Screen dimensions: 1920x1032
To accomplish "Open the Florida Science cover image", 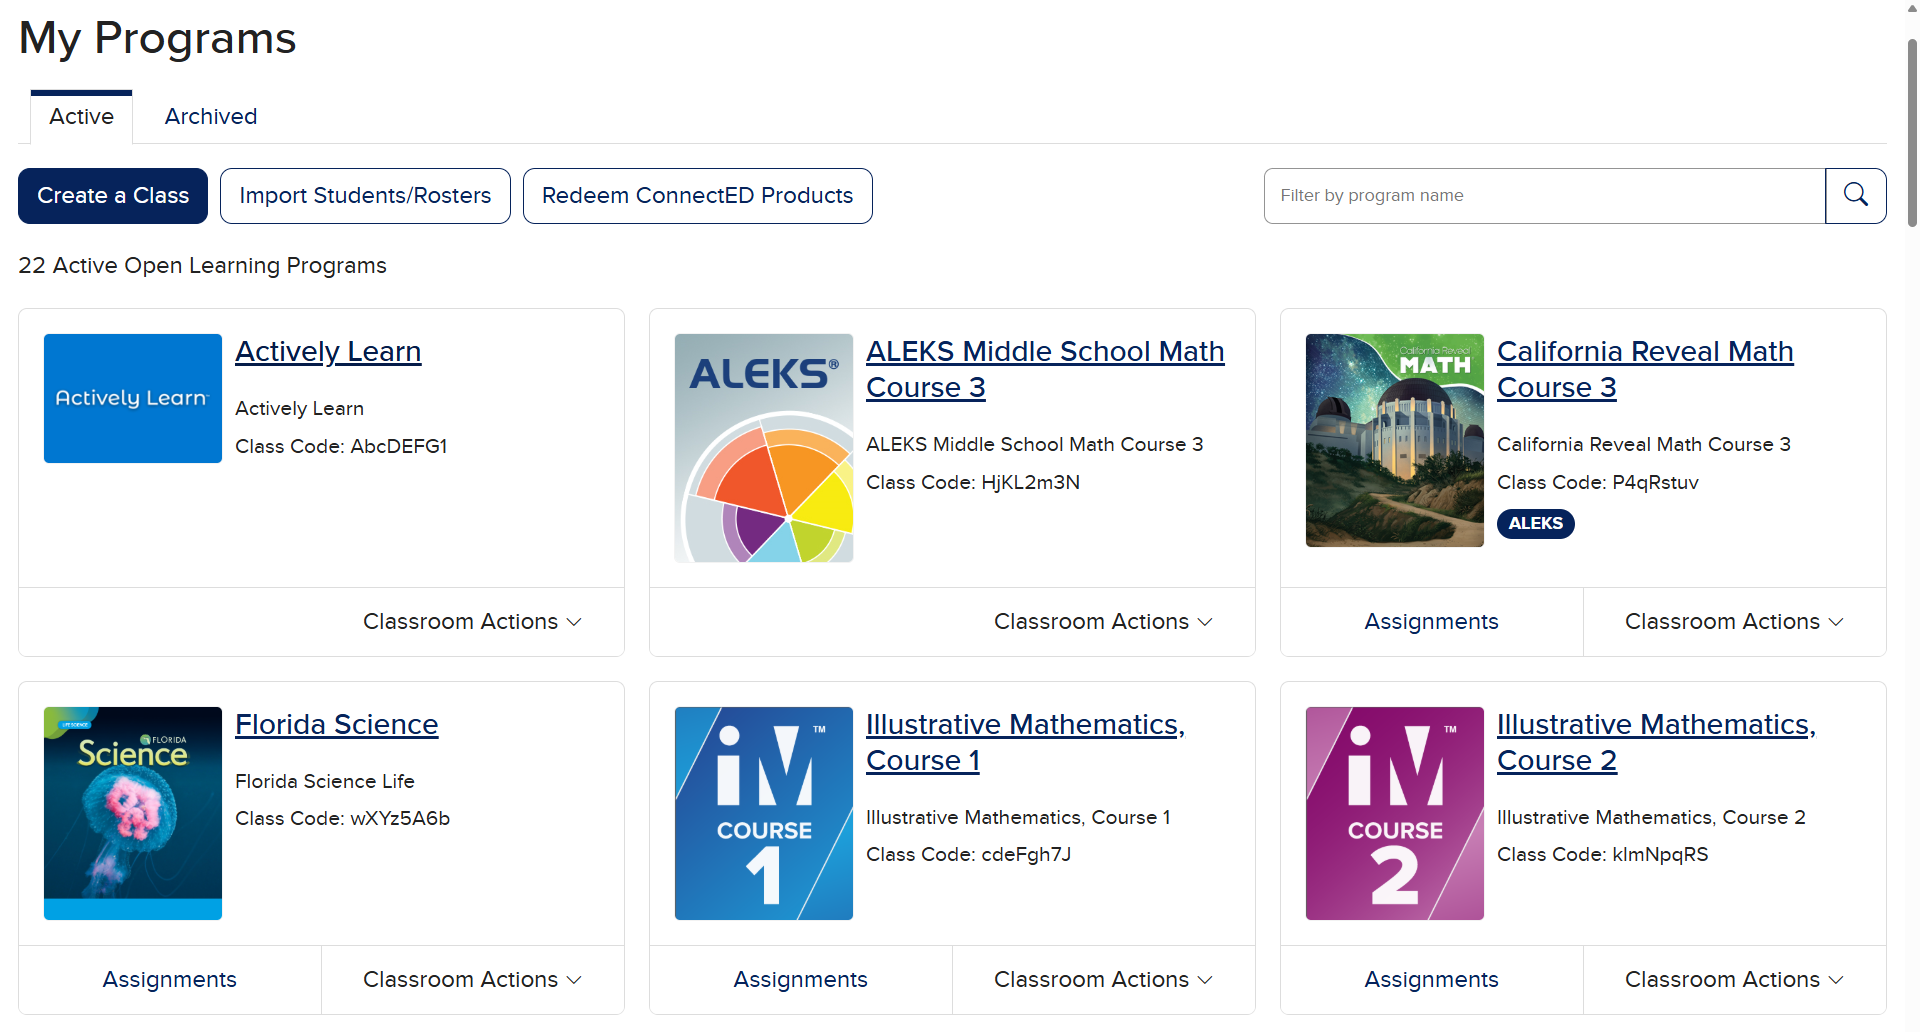I will pos(133,813).
